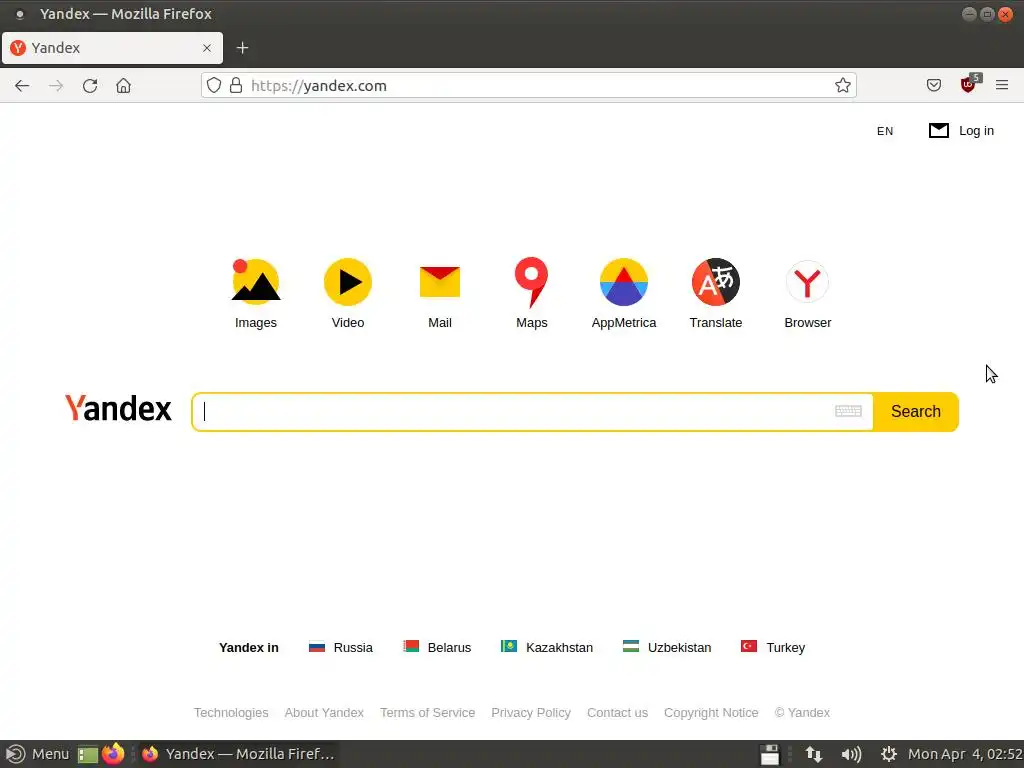Screen dimensions: 1024x768
Task: Go back to previous page
Action: (22, 86)
